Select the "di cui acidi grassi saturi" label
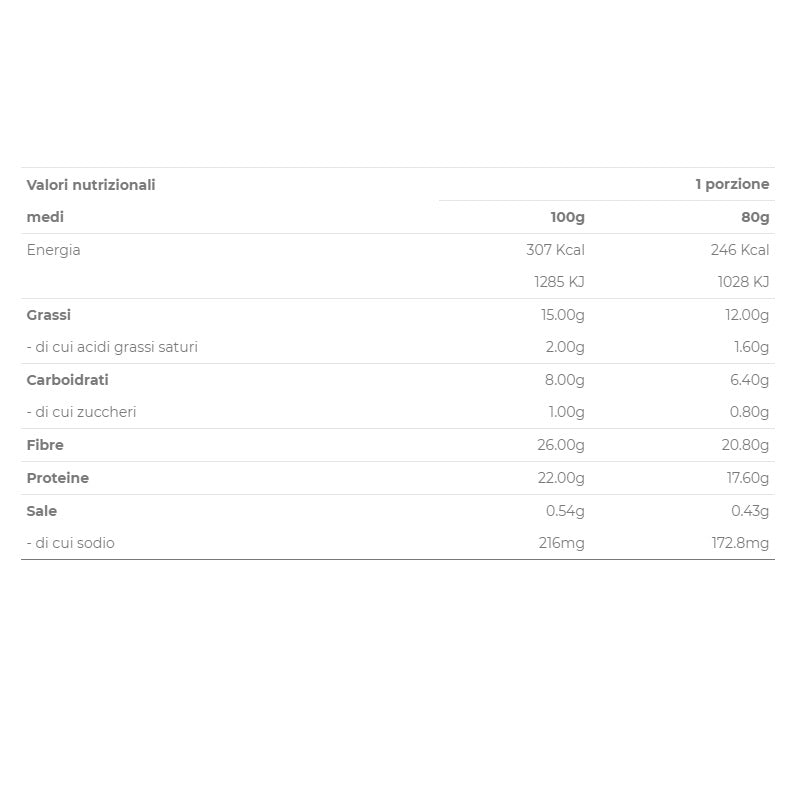Viewport: 800px width, 800px height. [x=112, y=347]
